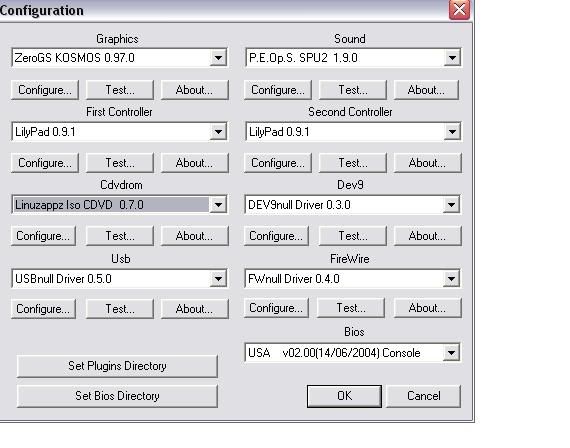Test the Cdvdrom plugin

[x=120, y=236]
